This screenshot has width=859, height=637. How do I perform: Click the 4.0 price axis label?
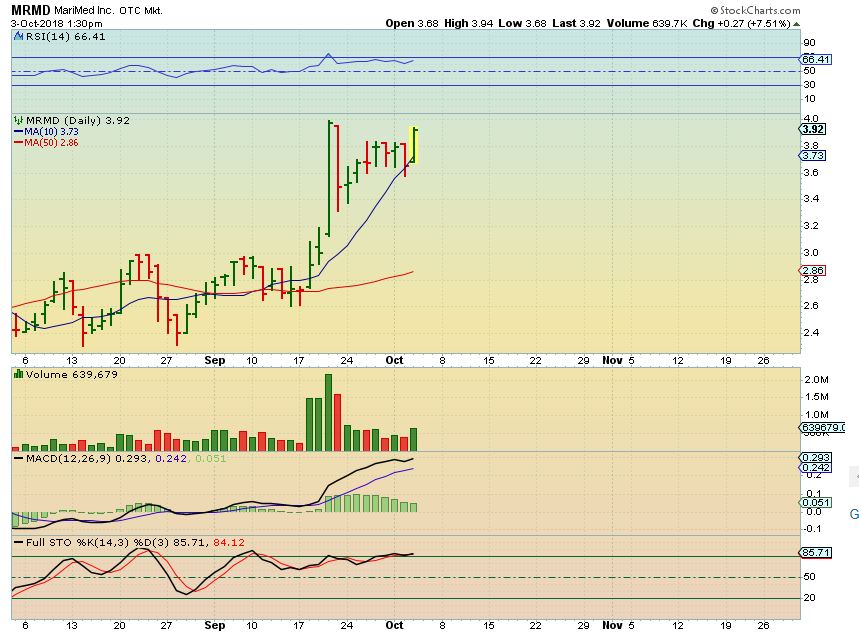click(811, 119)
